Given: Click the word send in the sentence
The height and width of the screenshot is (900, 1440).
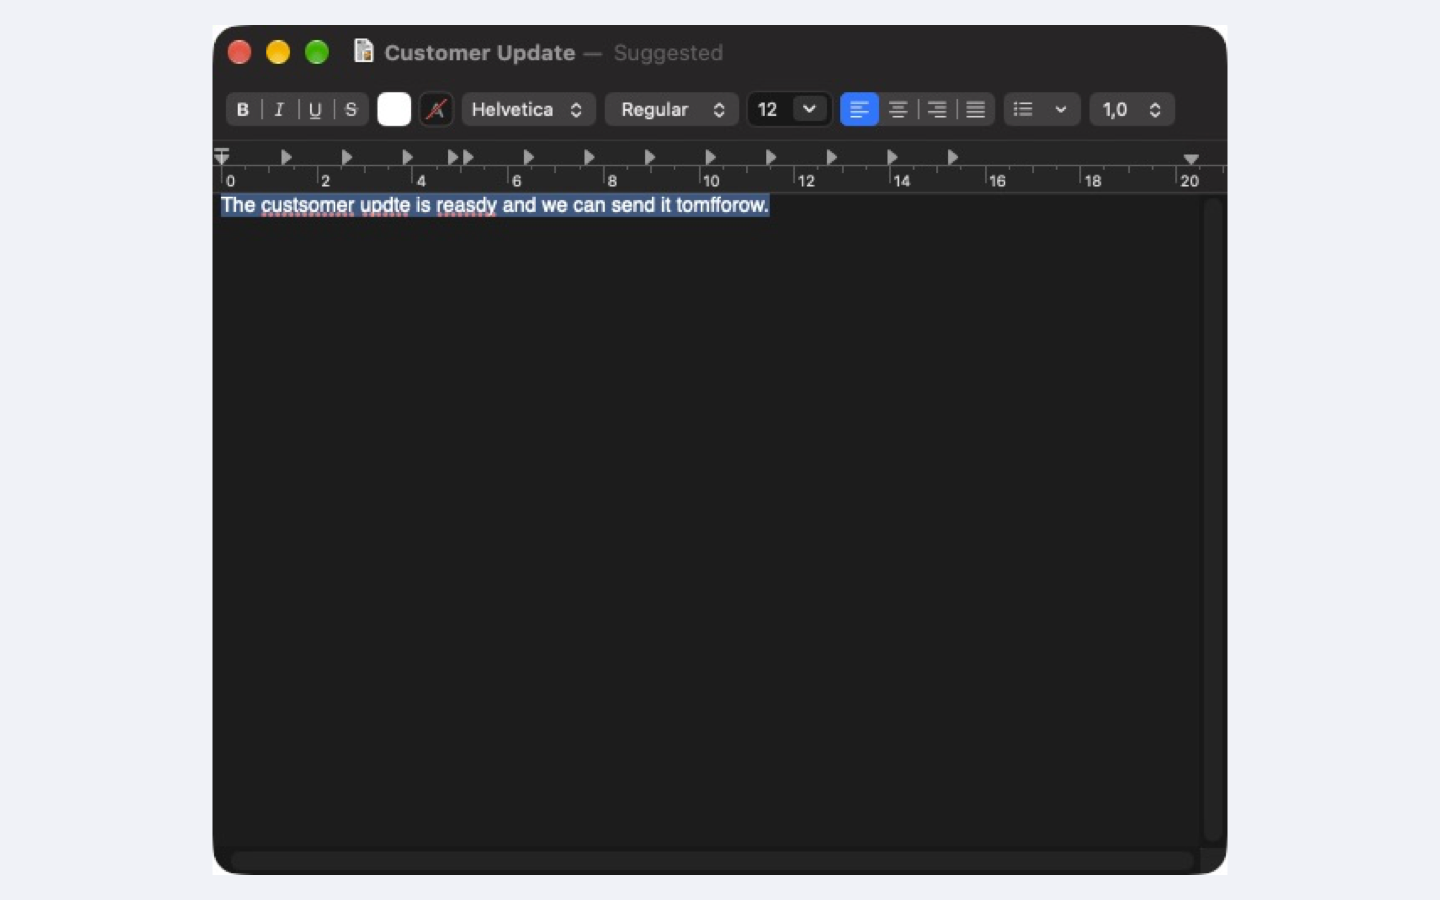Looking at the screenshot, I should (x=632, y=205).
